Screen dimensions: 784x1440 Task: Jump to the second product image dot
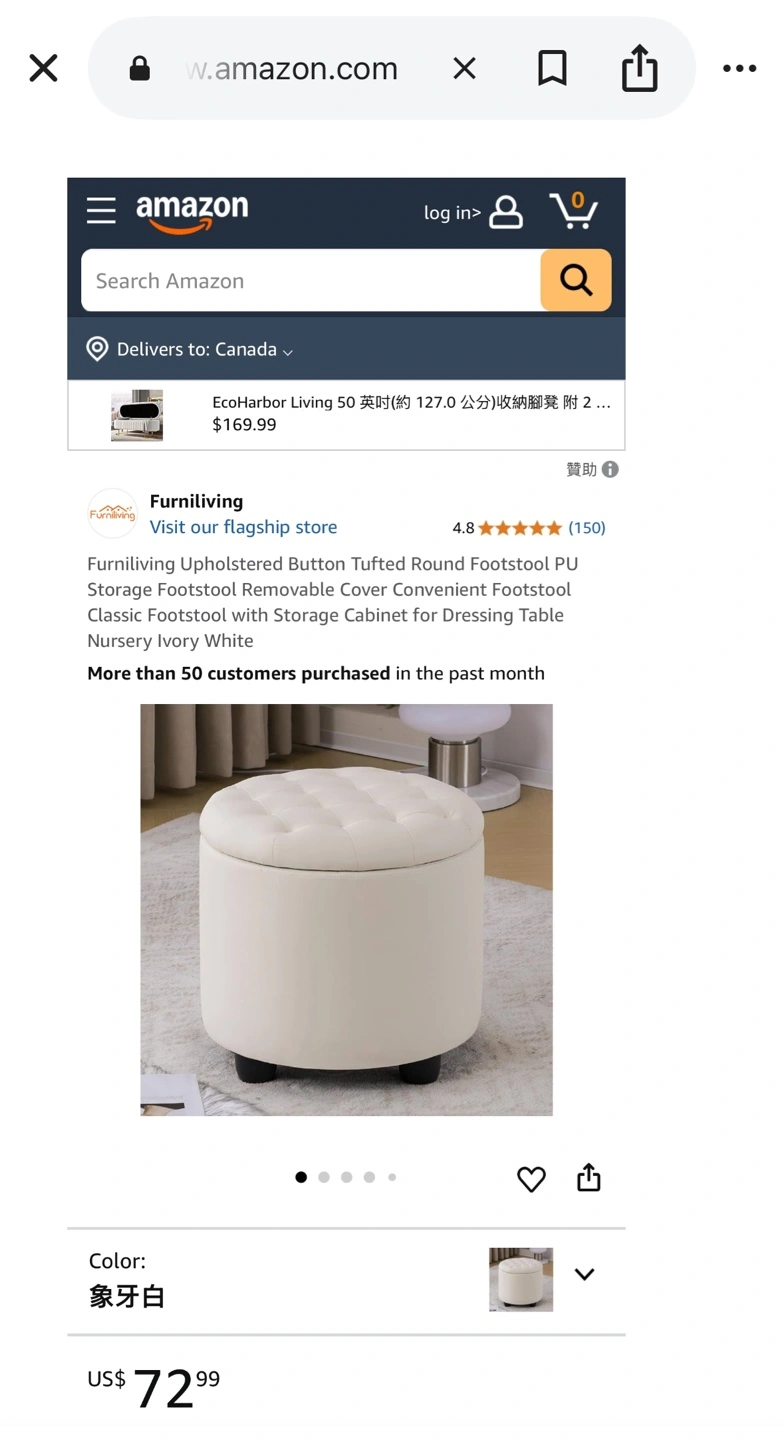(324, 1177)
